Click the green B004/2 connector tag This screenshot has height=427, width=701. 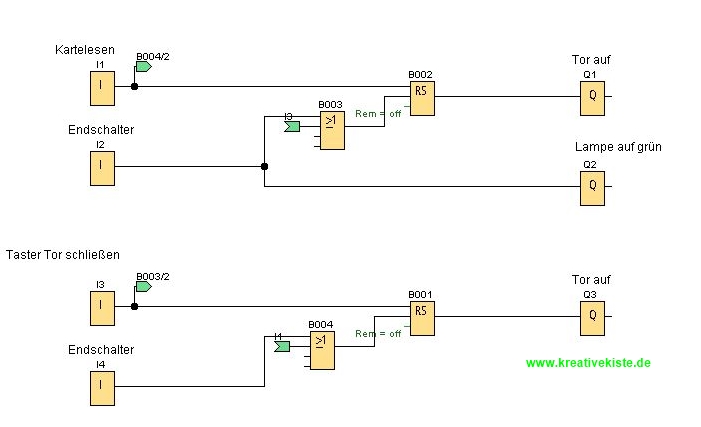pyautogui.click(x=143, y=66)
